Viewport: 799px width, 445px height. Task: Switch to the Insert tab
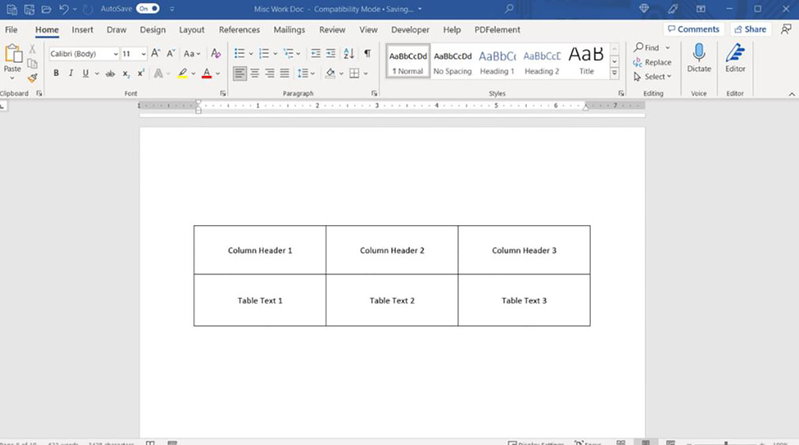[82, 30]
